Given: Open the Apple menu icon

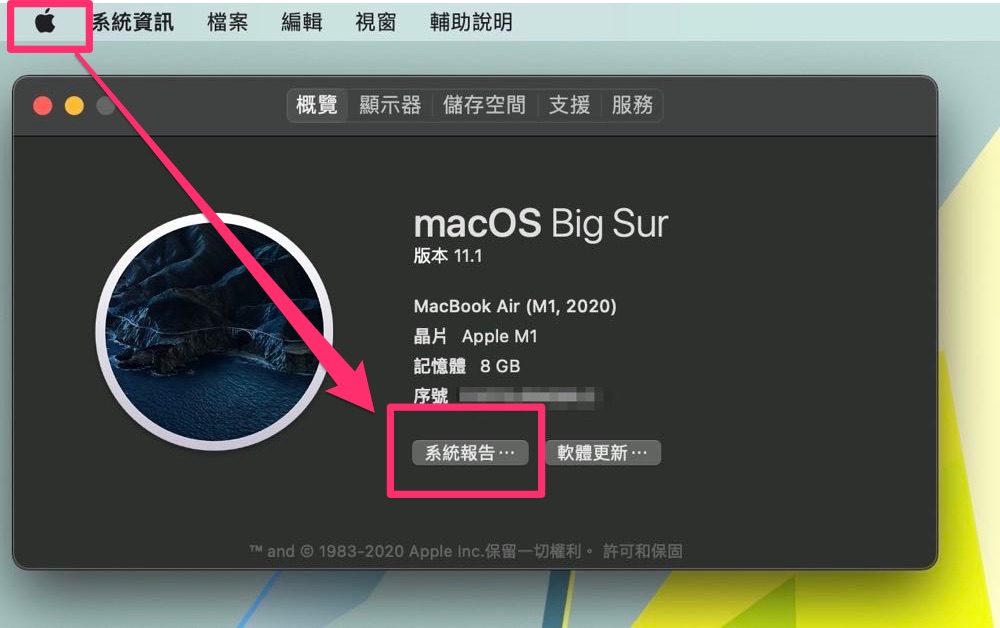Looking at the screenshot, I should coord(45,22).
